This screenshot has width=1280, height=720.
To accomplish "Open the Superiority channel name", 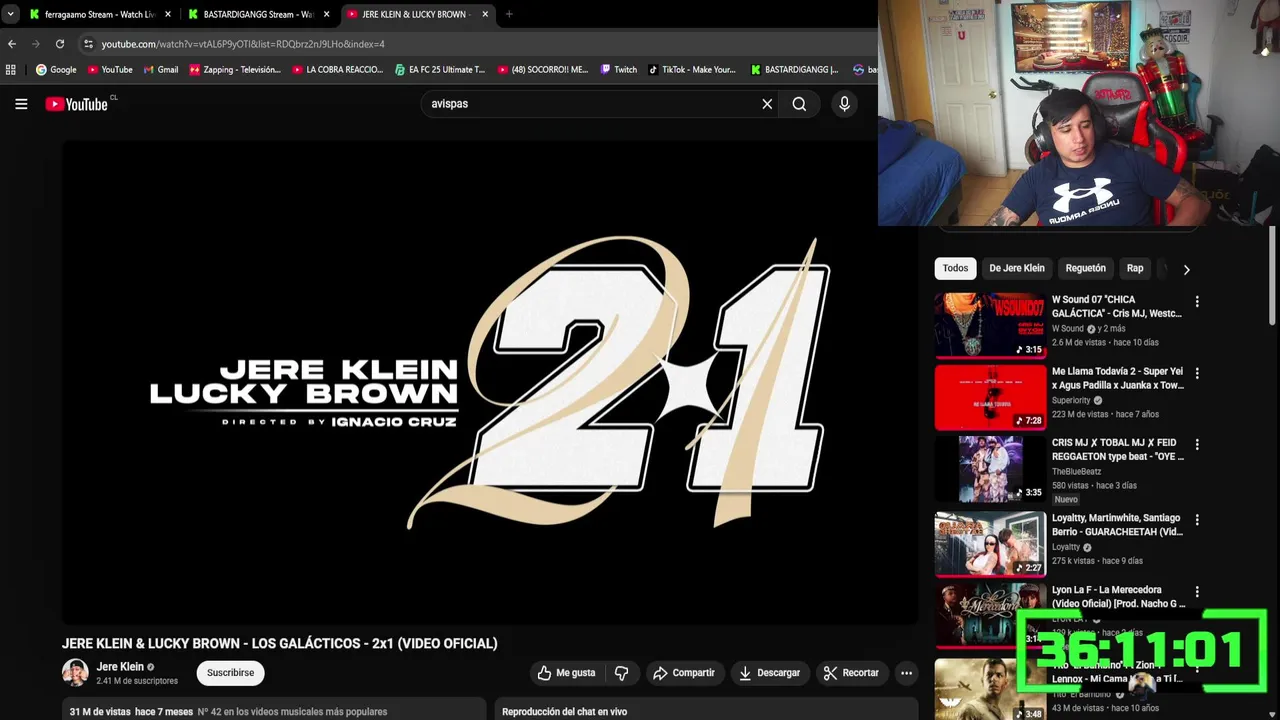I will (1071, 400).
